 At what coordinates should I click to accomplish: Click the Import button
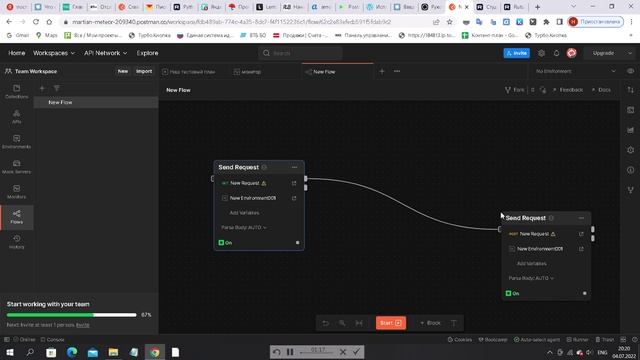coord(144,71)
